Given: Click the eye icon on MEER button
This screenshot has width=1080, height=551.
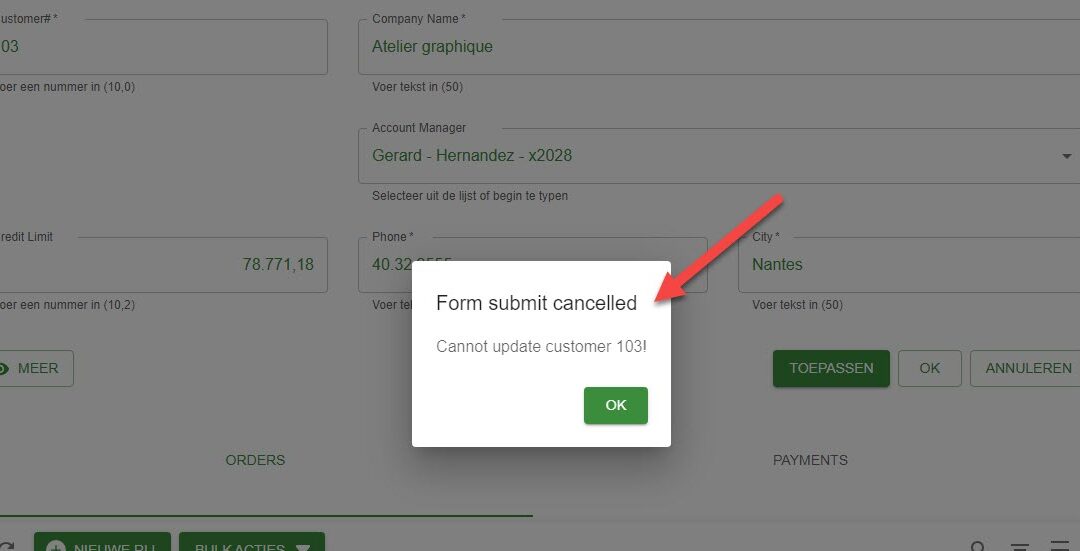Looking at the screenshot, I should click(3, 368).
